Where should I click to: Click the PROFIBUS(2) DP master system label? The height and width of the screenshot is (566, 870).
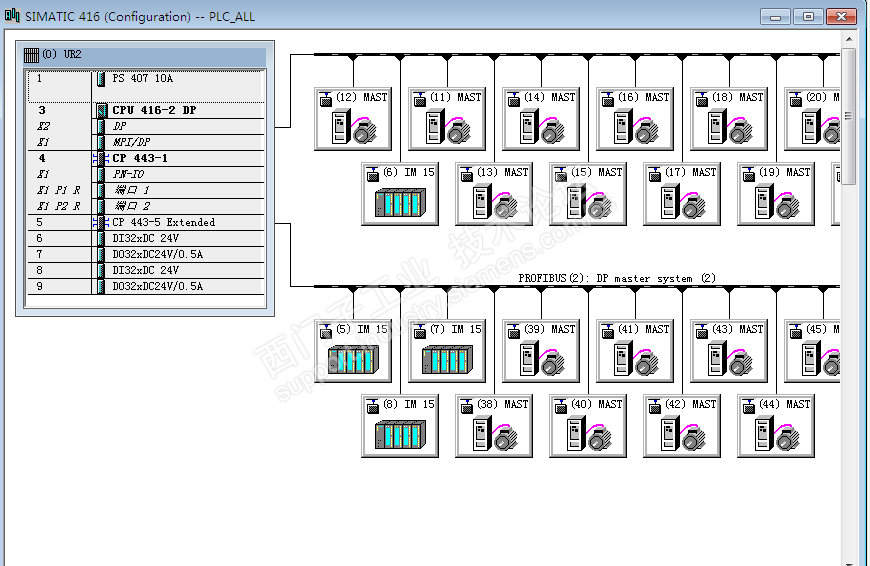[x=617, y=278]
